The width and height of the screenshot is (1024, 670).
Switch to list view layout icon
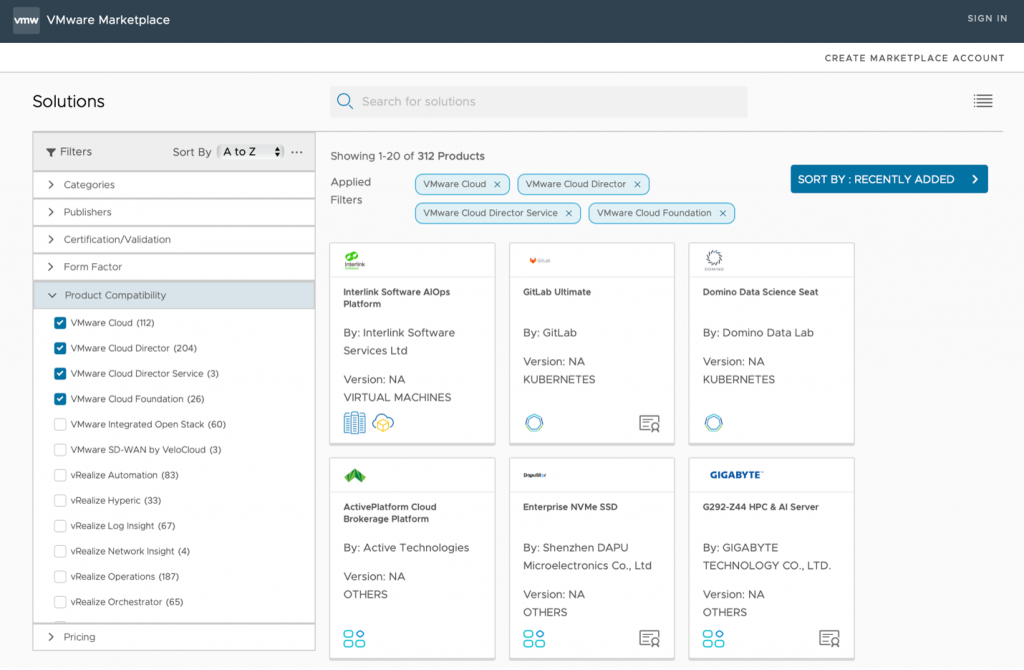click(982, 101)
